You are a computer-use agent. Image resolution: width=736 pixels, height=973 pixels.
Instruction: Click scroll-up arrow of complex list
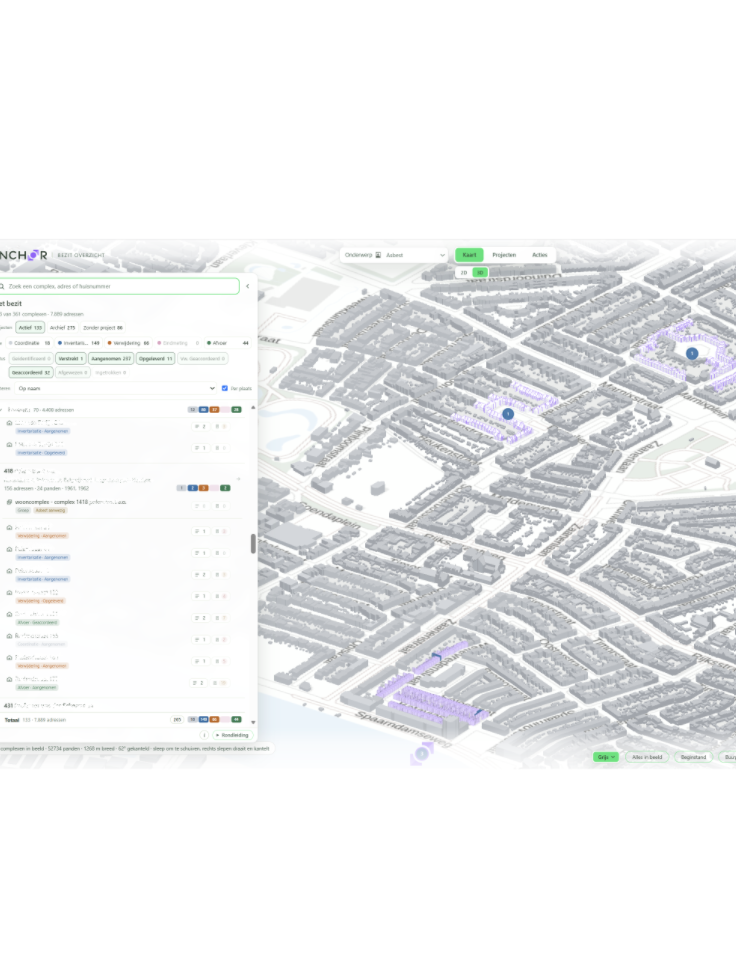point(253,408)
